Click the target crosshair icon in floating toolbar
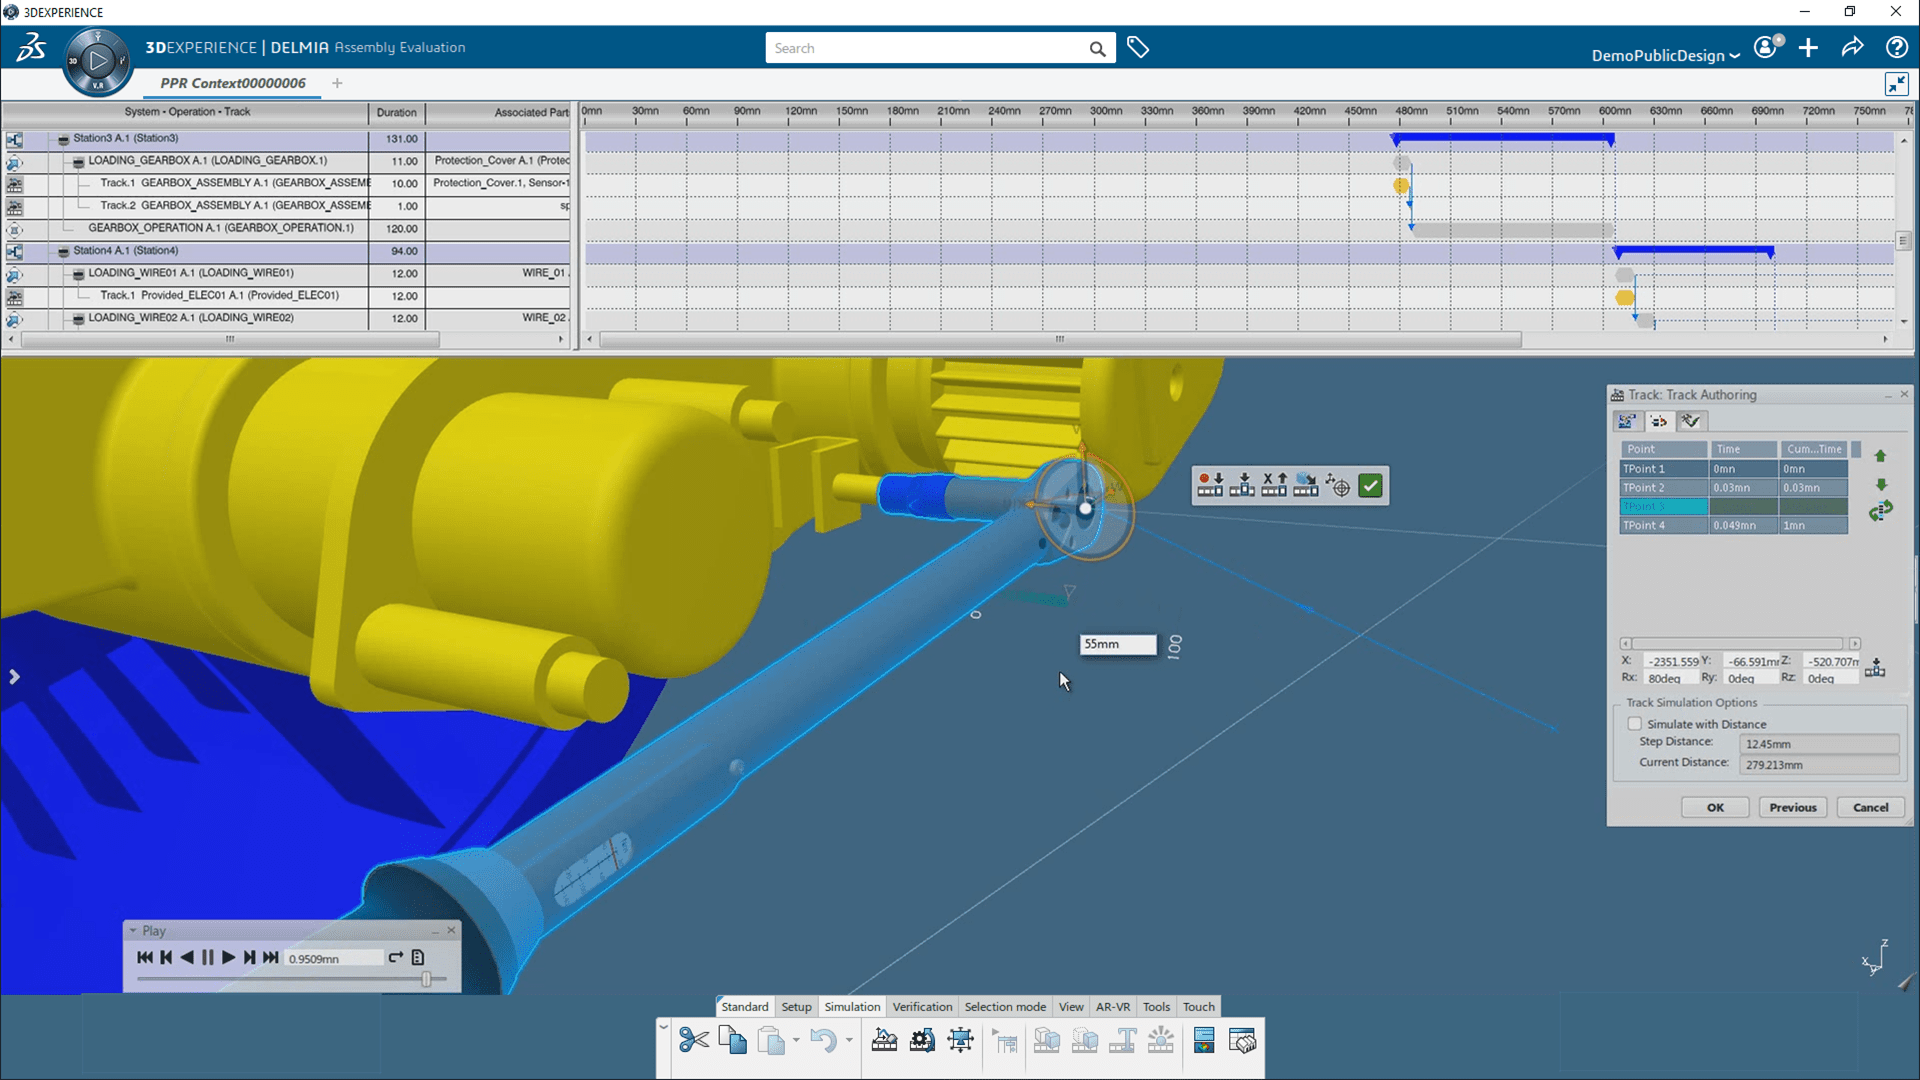Screen dimensions: 1920x1080 [1338, 486]
